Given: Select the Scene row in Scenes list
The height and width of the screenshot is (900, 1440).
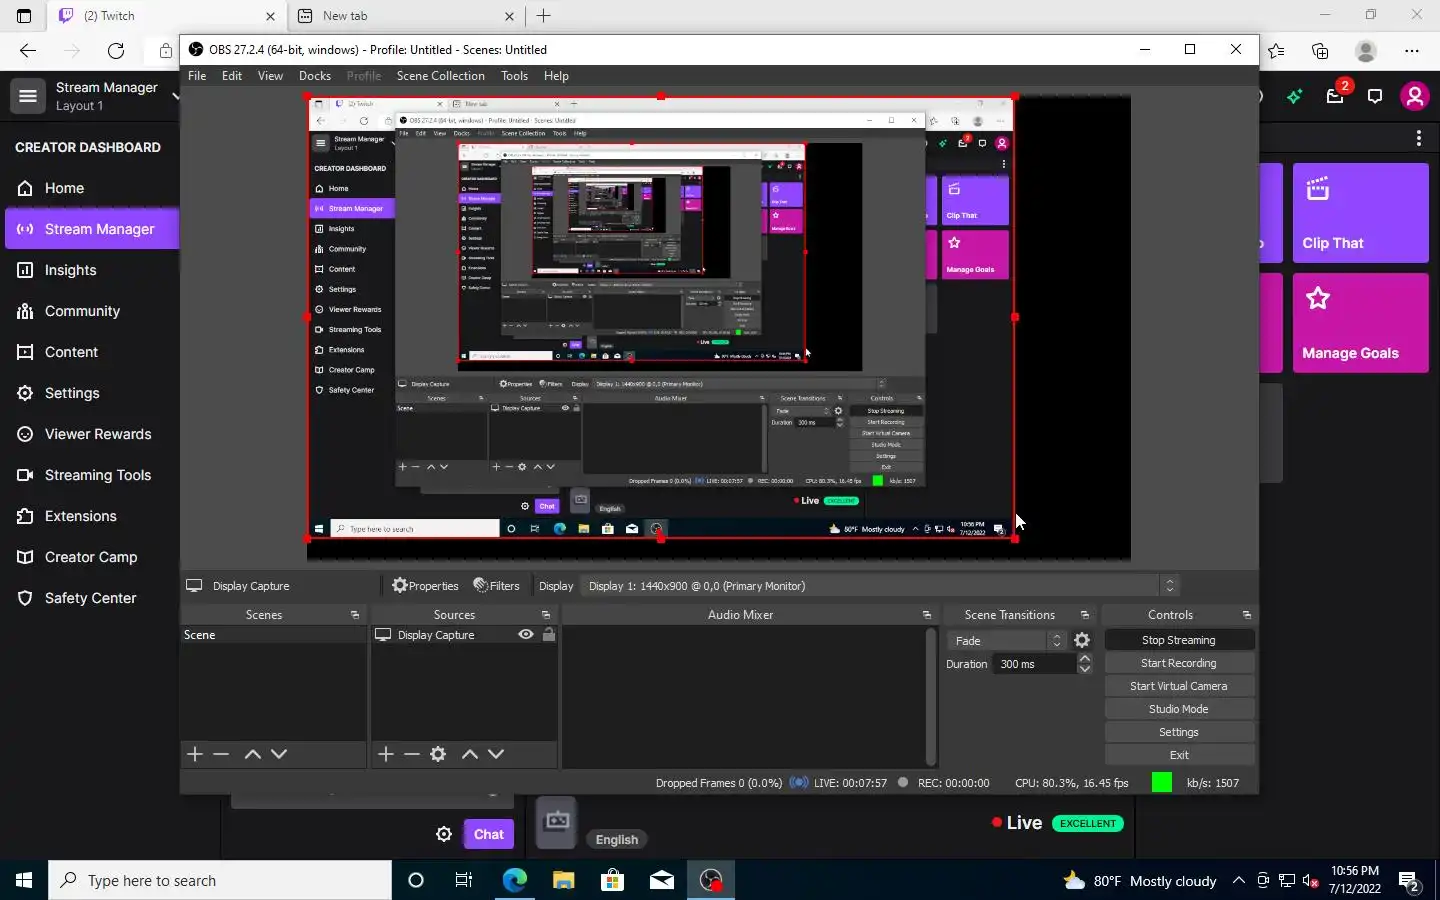Looking at the screenshot, I should coord(273,635).
